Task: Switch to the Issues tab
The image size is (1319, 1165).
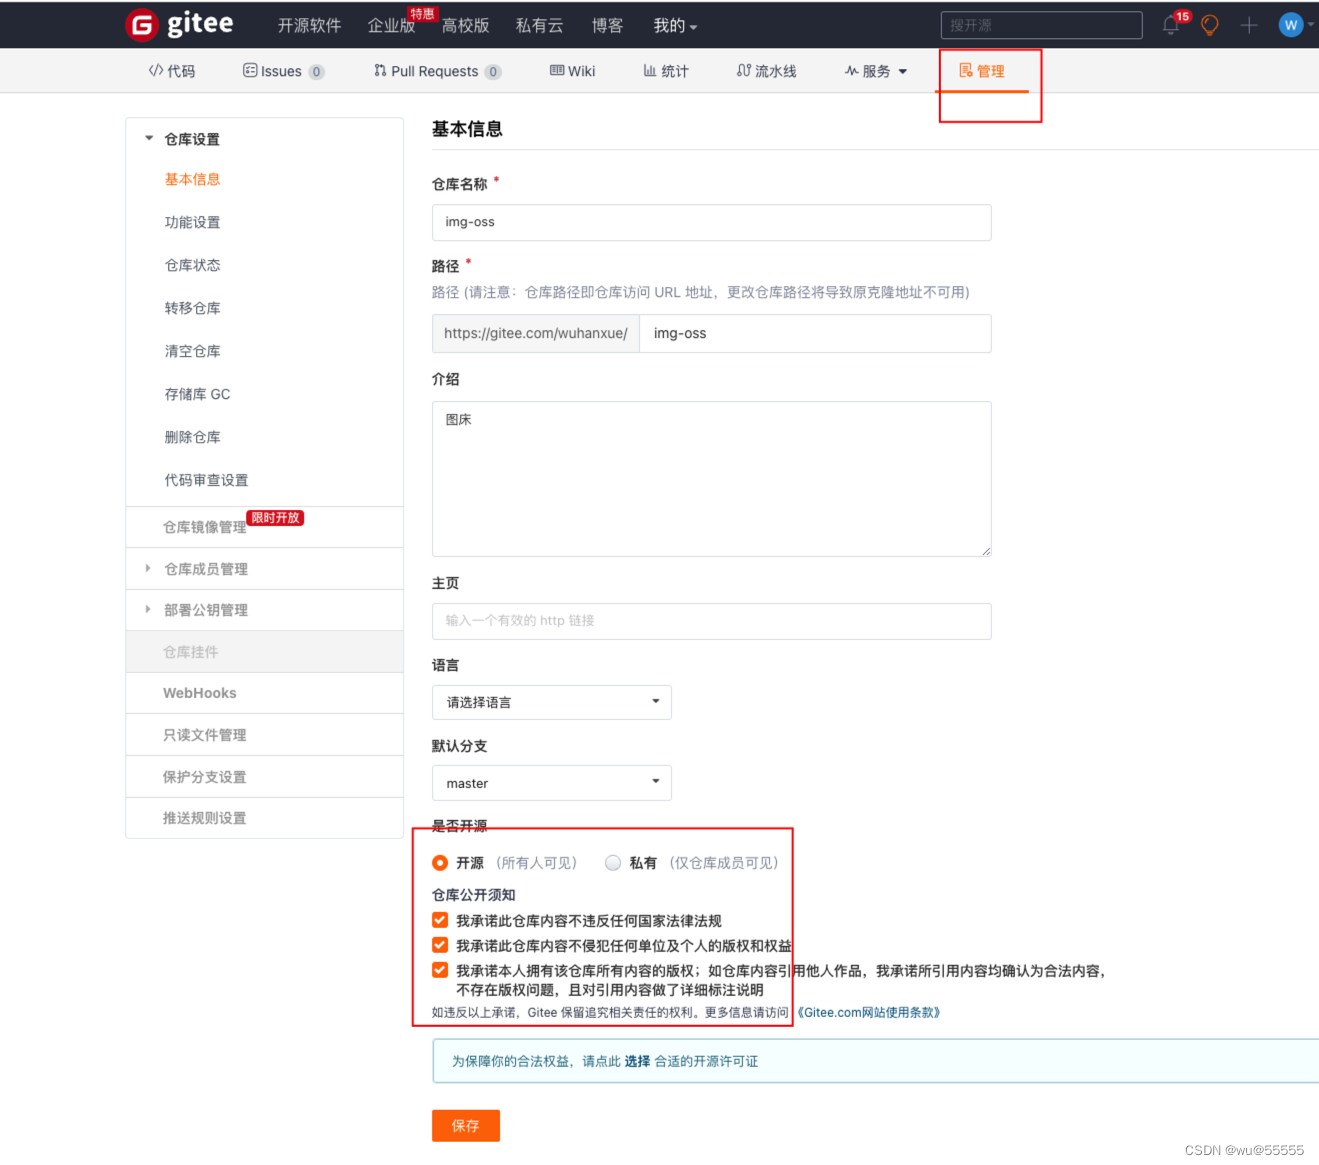Action: click(x=284, y=71)
